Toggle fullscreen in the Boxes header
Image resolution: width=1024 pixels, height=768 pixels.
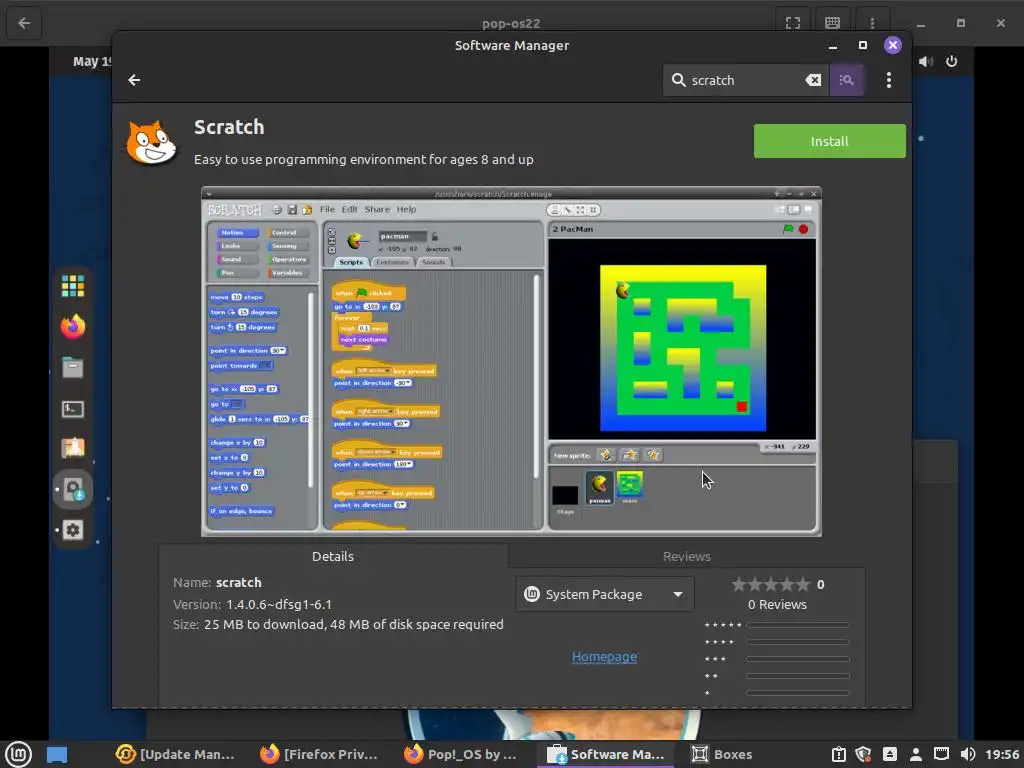point(792,23)
